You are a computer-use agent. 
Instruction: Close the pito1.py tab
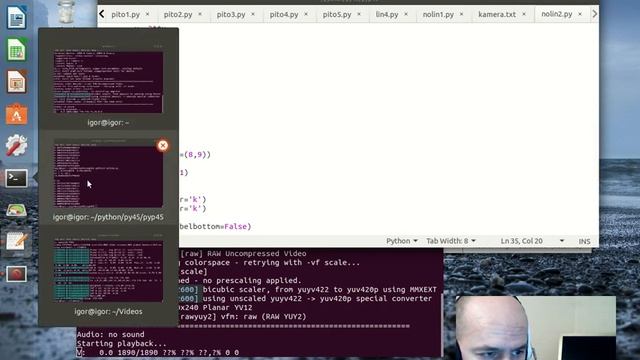point(147,14)
